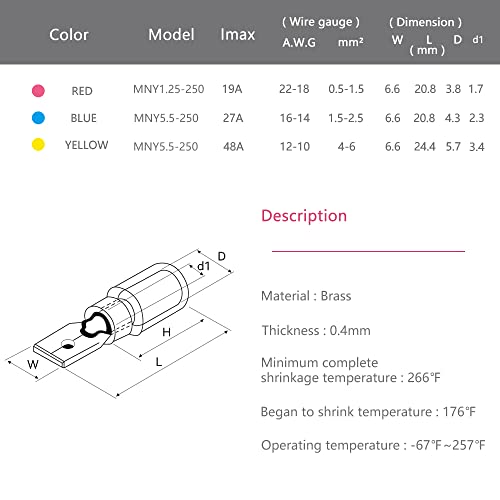500x500 pixels.
Task: Click the '4-6' mm² value
Action: pos(346,147)
